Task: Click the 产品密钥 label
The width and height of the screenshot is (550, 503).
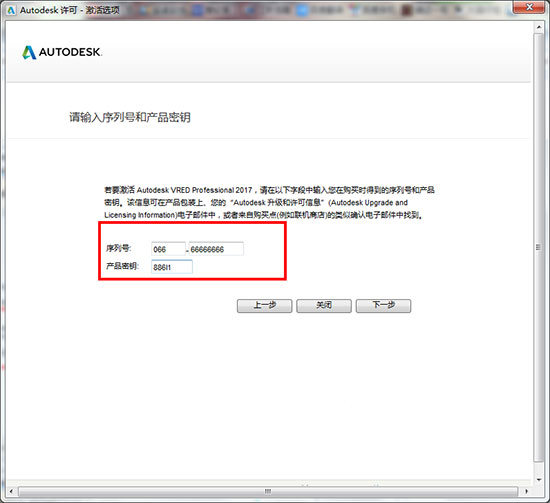Action: [122, 266]
